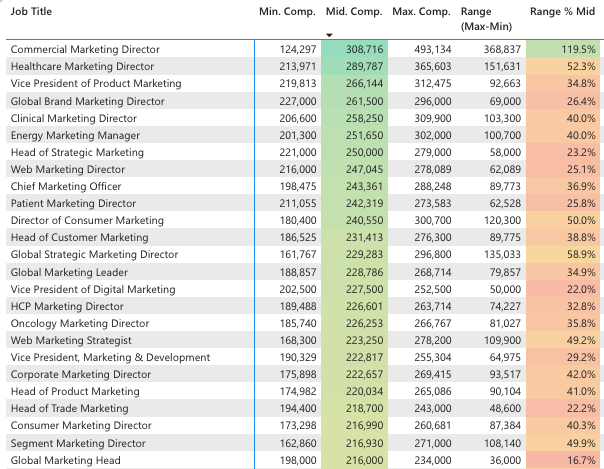Select Patient Marketing Director job title
The width and height of the screenshot is (604, 469).
(73, 203)
